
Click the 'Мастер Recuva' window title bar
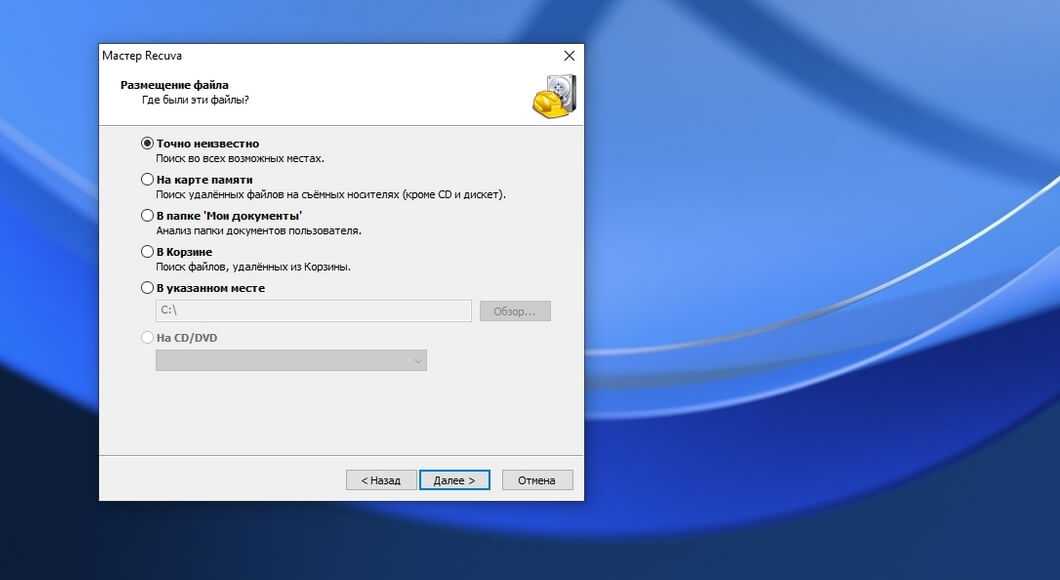click(300, 56)
